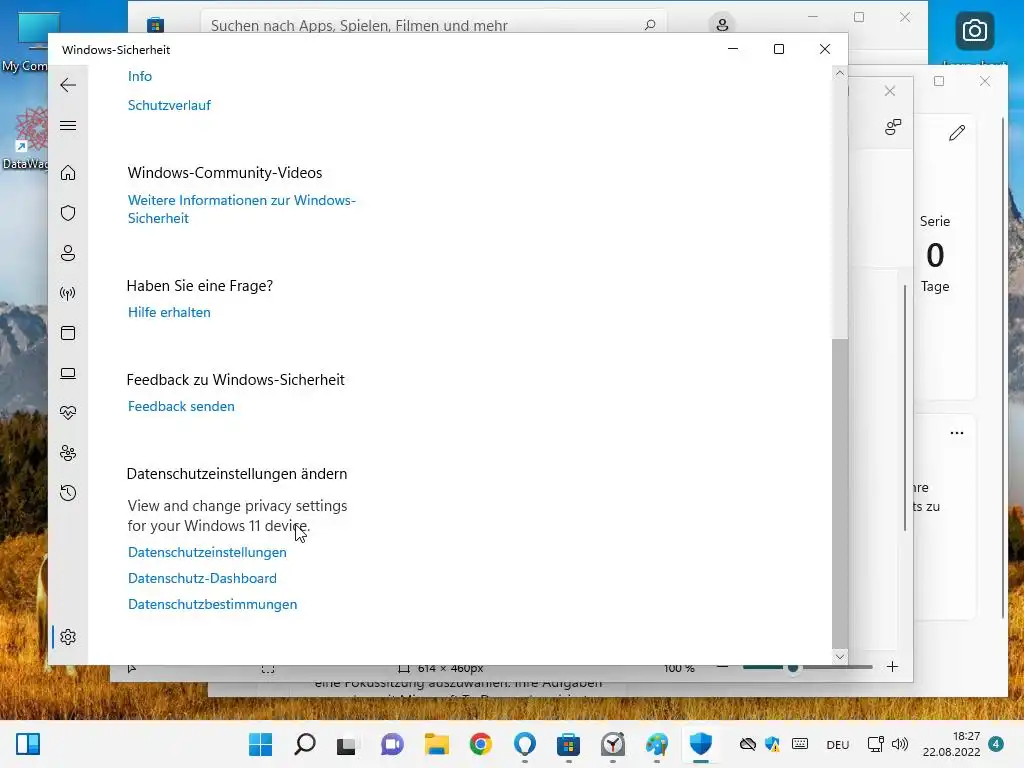Image resolution: width=1024 pixels, height=768 pixels.
Task: Click the Hilfe erhalten link
Action: click(169, 312)
